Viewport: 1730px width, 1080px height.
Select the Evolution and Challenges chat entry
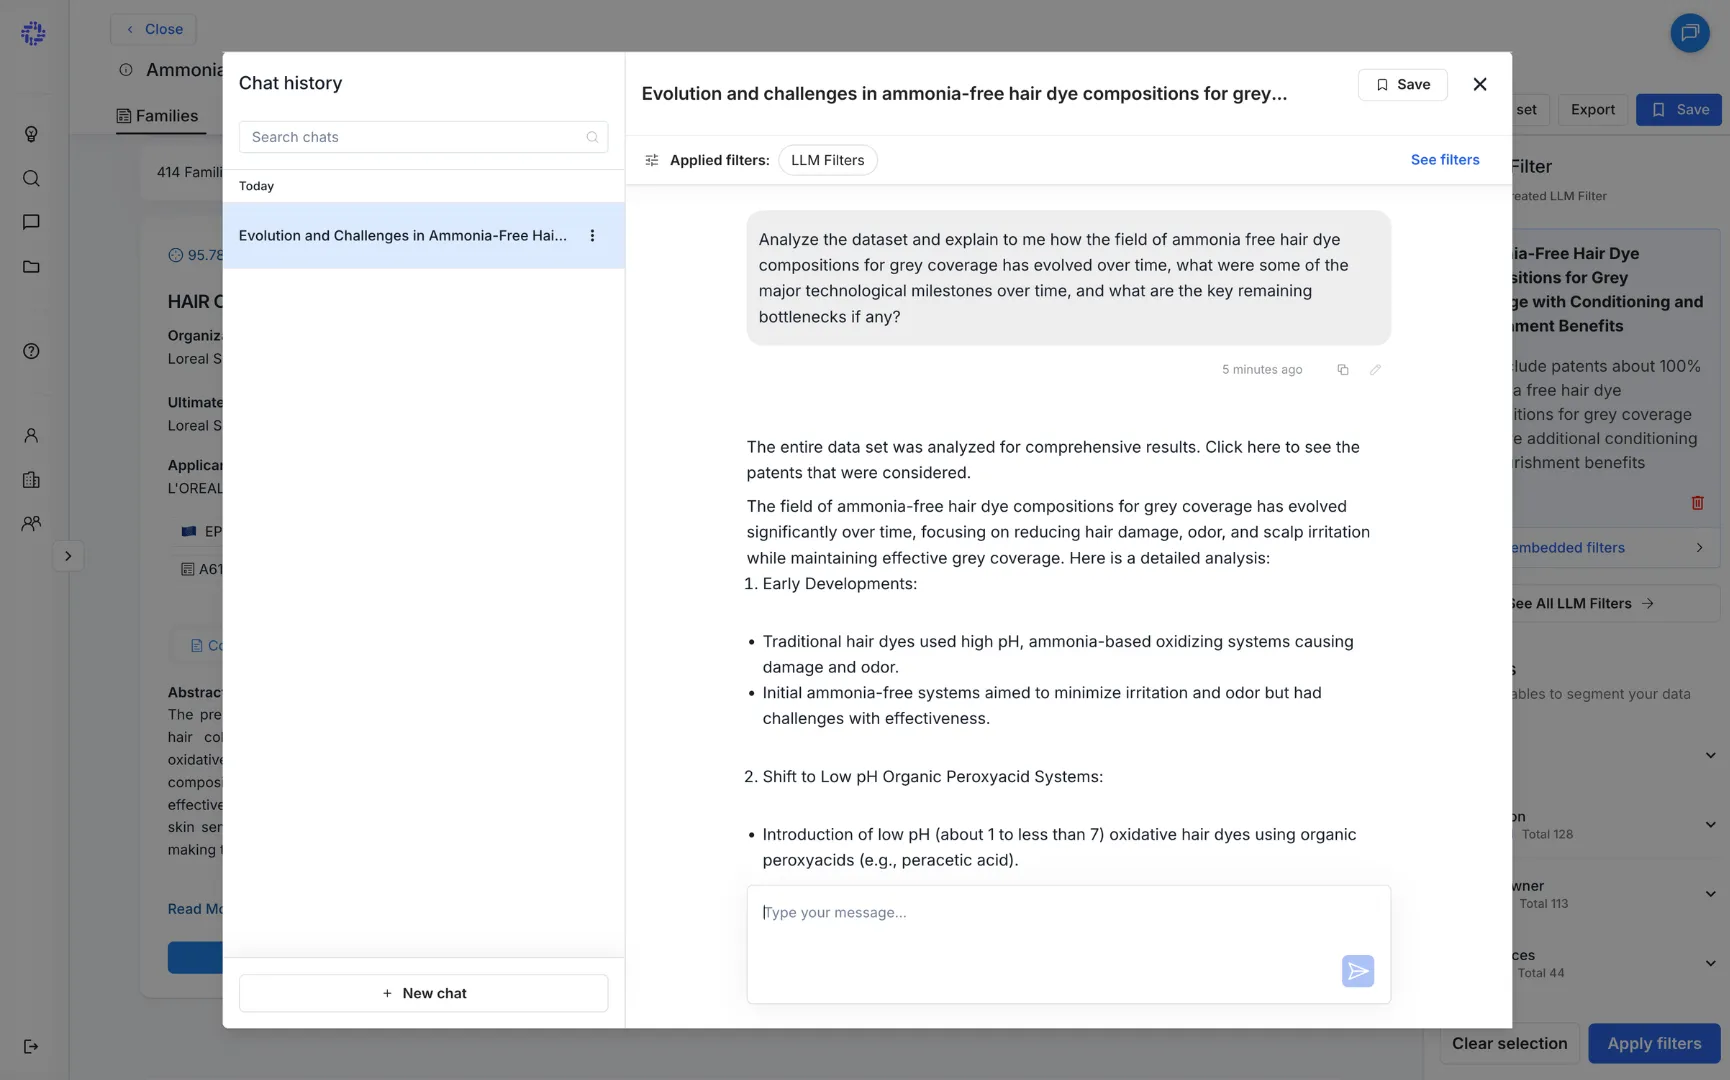[423, 236]
